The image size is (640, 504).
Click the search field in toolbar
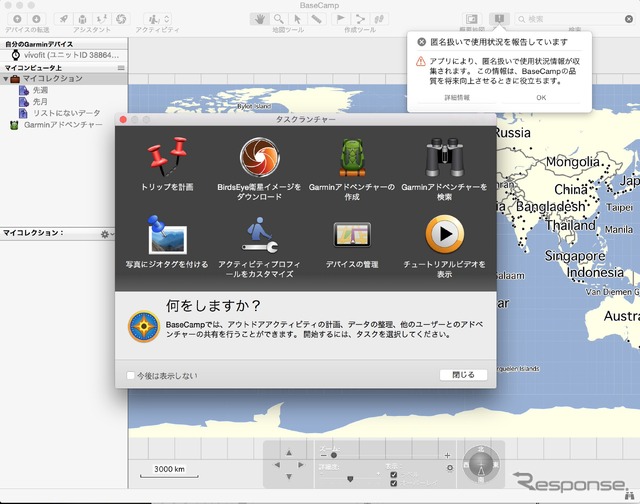(x=575, y=19)
